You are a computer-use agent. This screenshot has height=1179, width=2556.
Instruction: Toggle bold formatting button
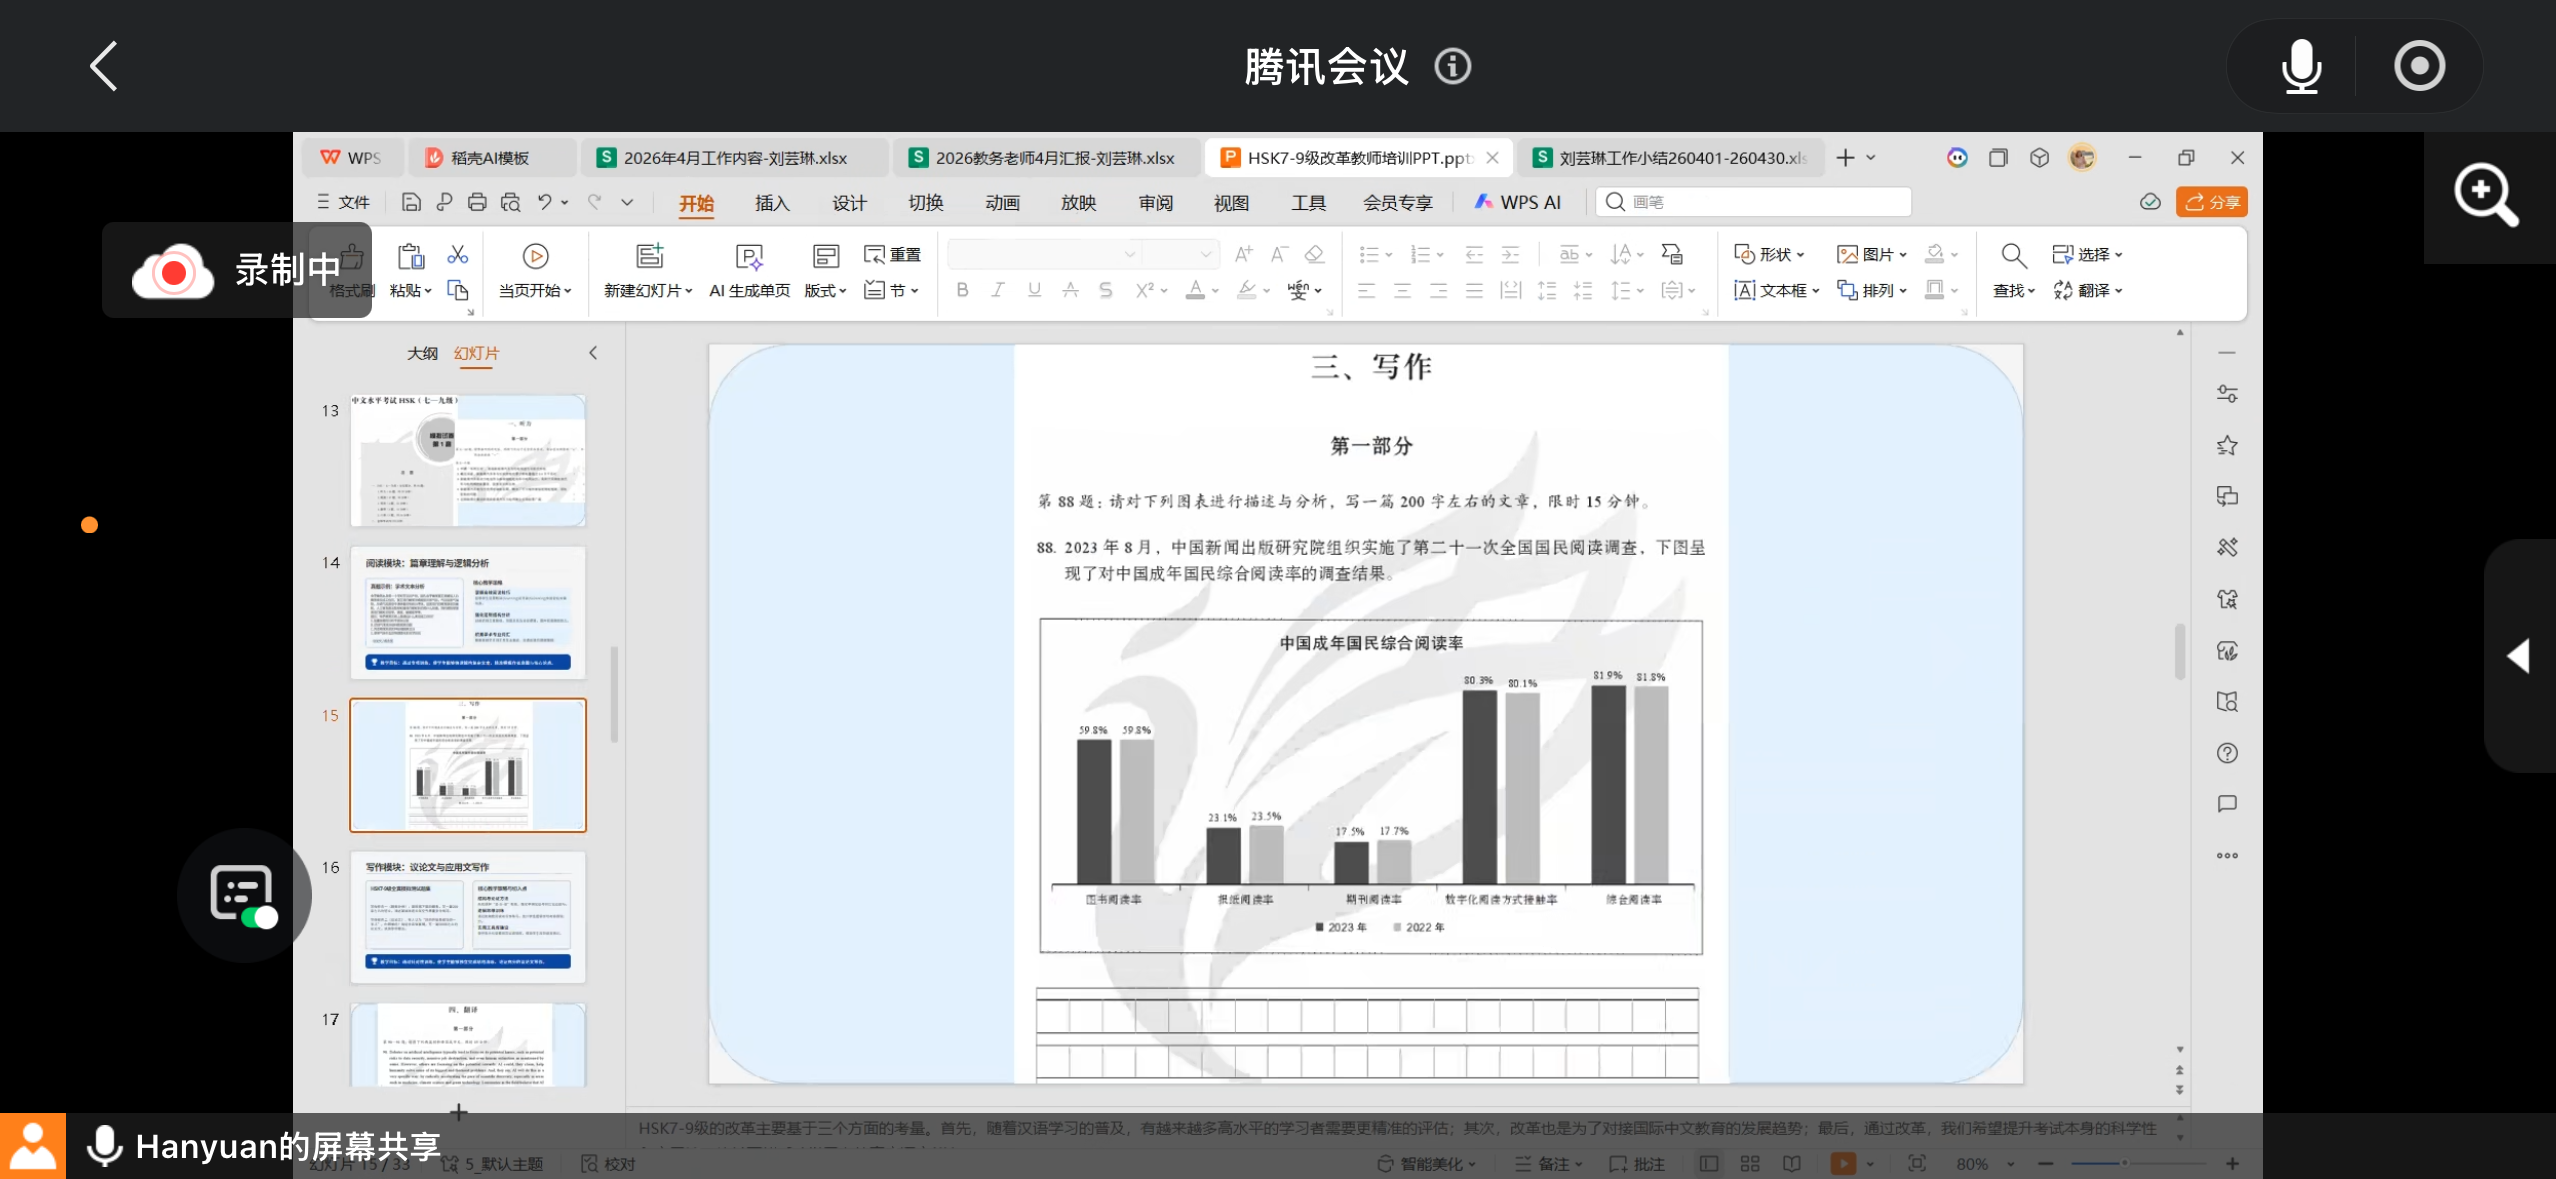(962, 290)
